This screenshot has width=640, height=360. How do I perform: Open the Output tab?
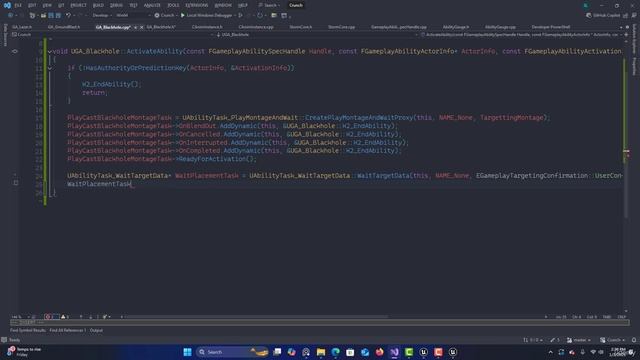pos(96,330)
